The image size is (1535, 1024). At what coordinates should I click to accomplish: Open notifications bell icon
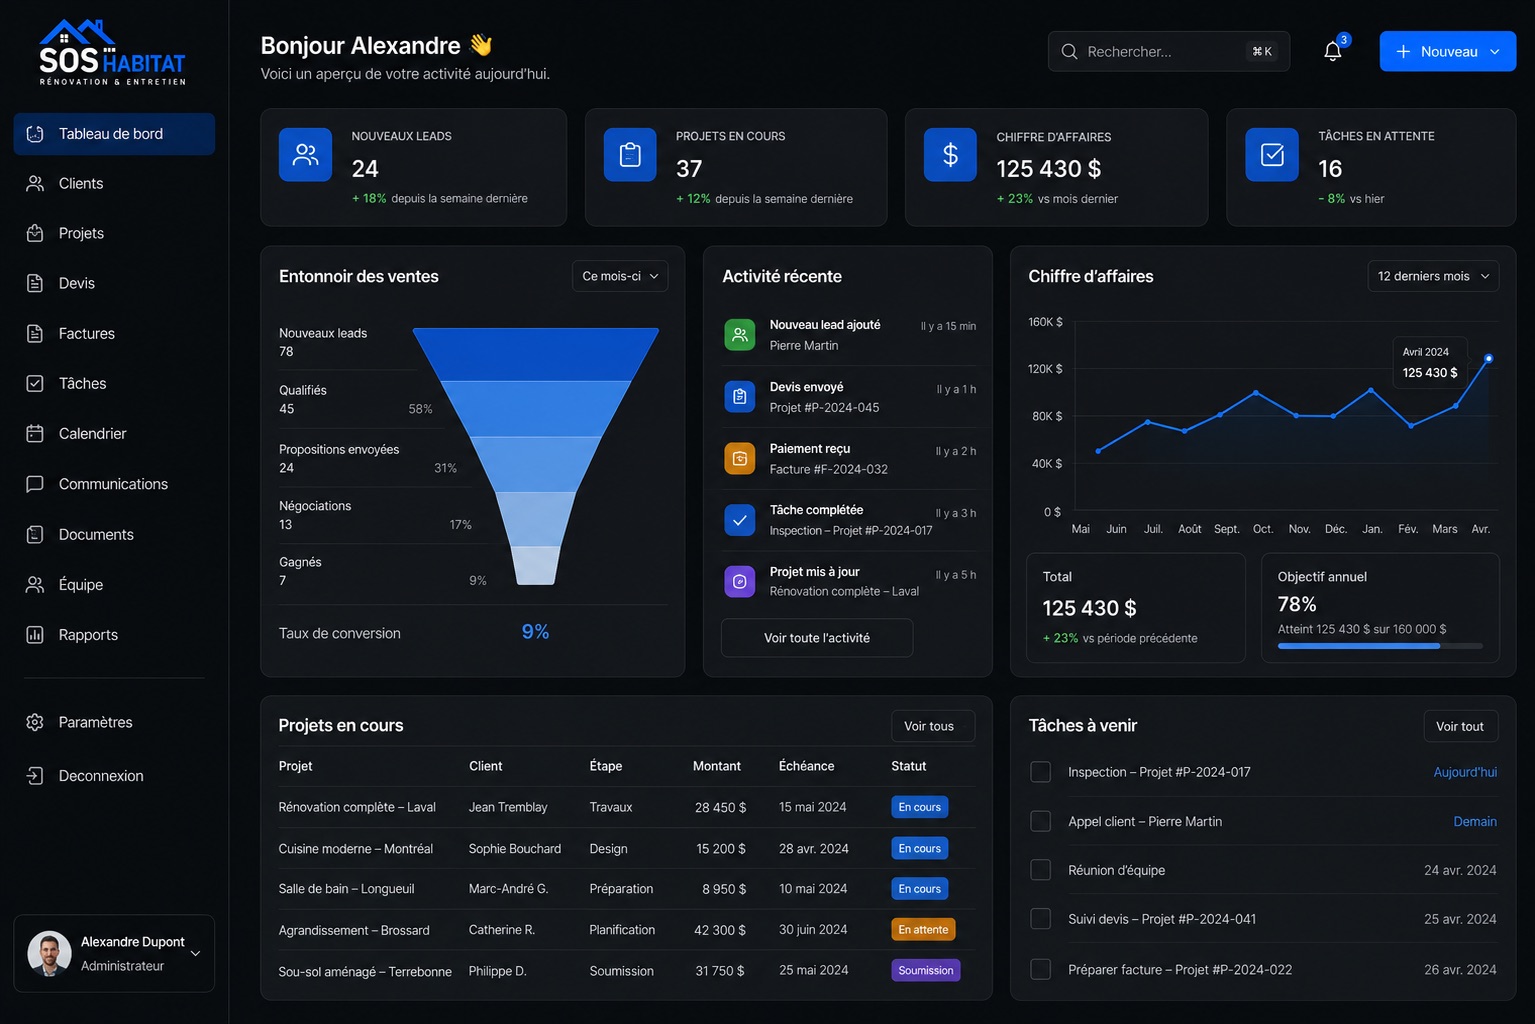[1333, 51]
